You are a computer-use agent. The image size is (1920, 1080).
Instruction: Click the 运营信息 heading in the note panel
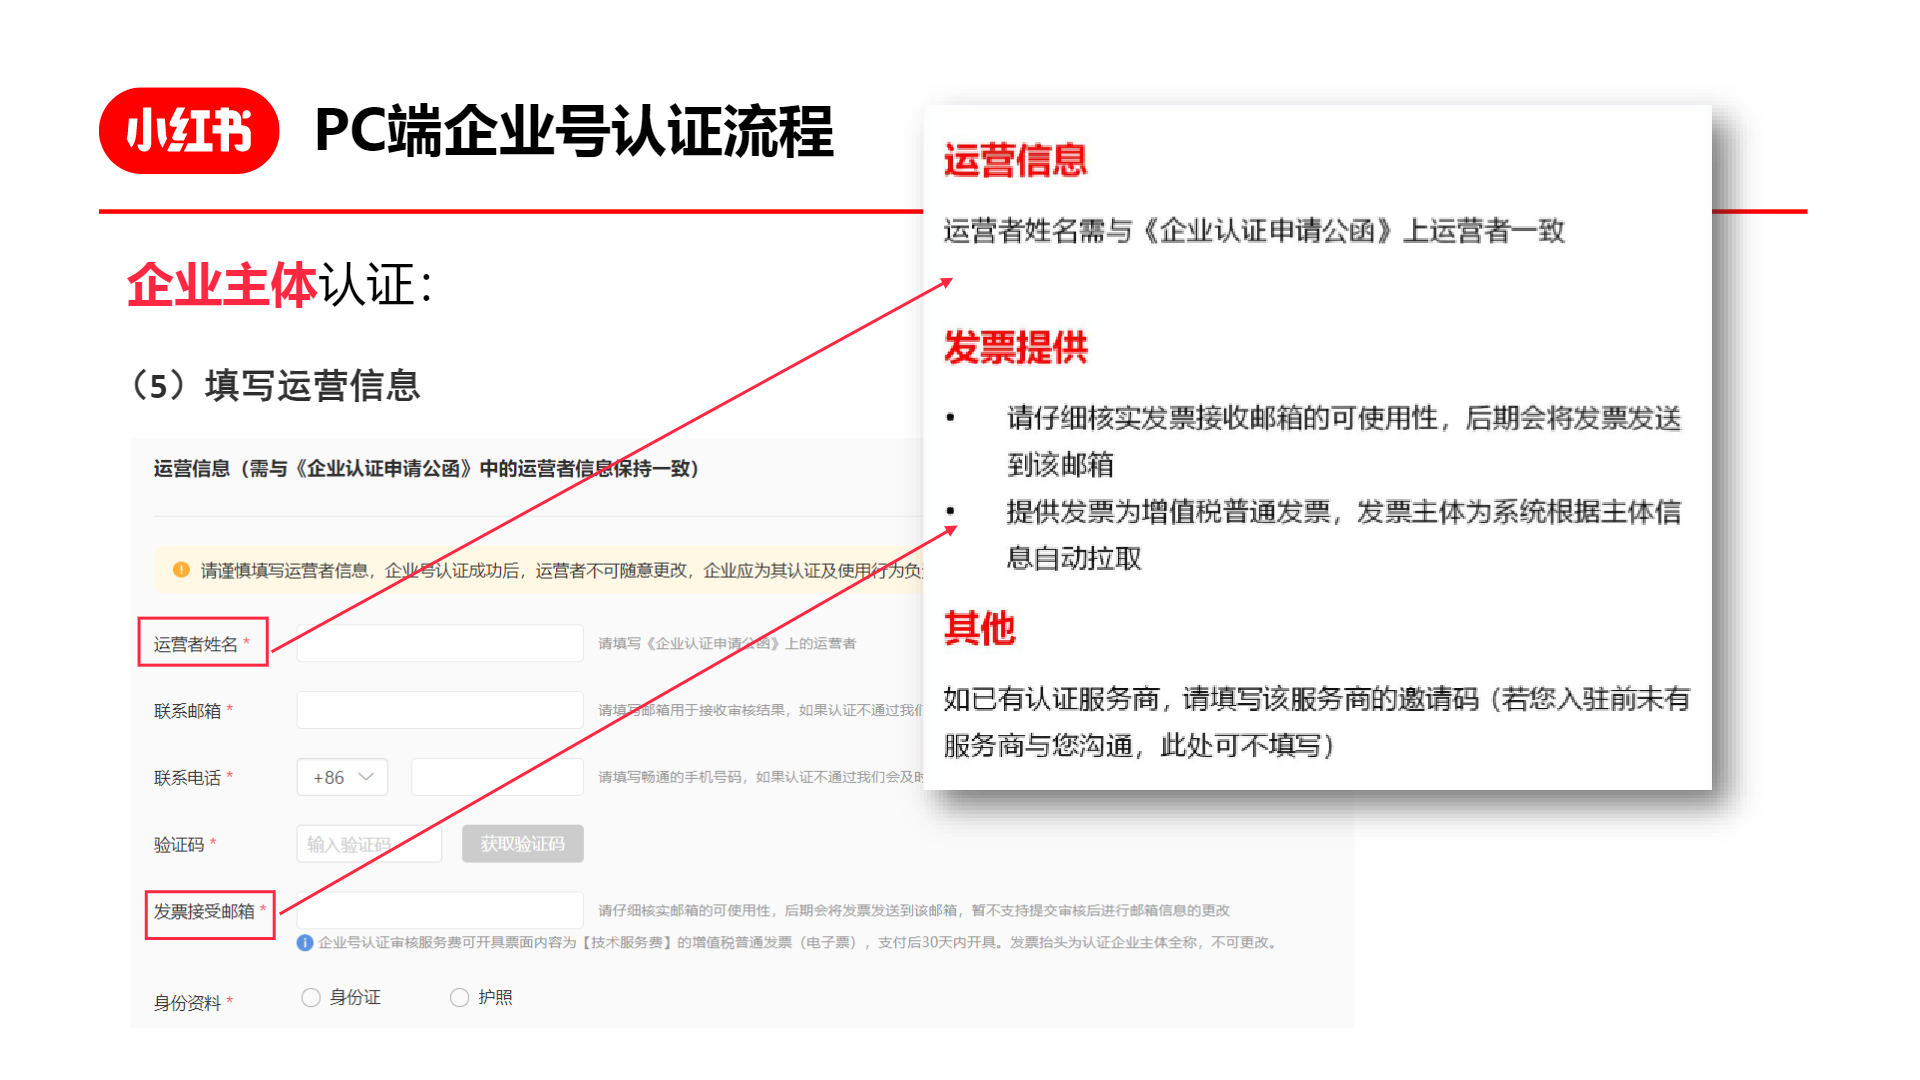click(x=1016, y=160)
